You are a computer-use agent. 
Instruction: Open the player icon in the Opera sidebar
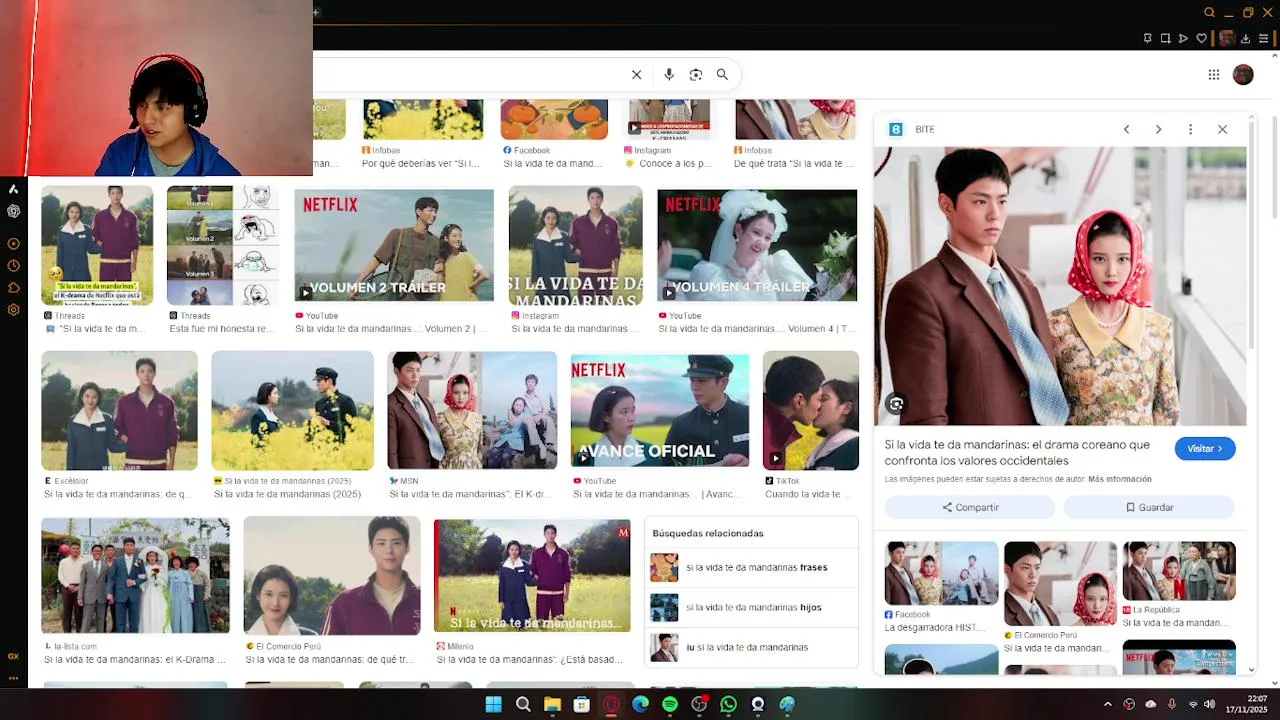click(13, 244)
